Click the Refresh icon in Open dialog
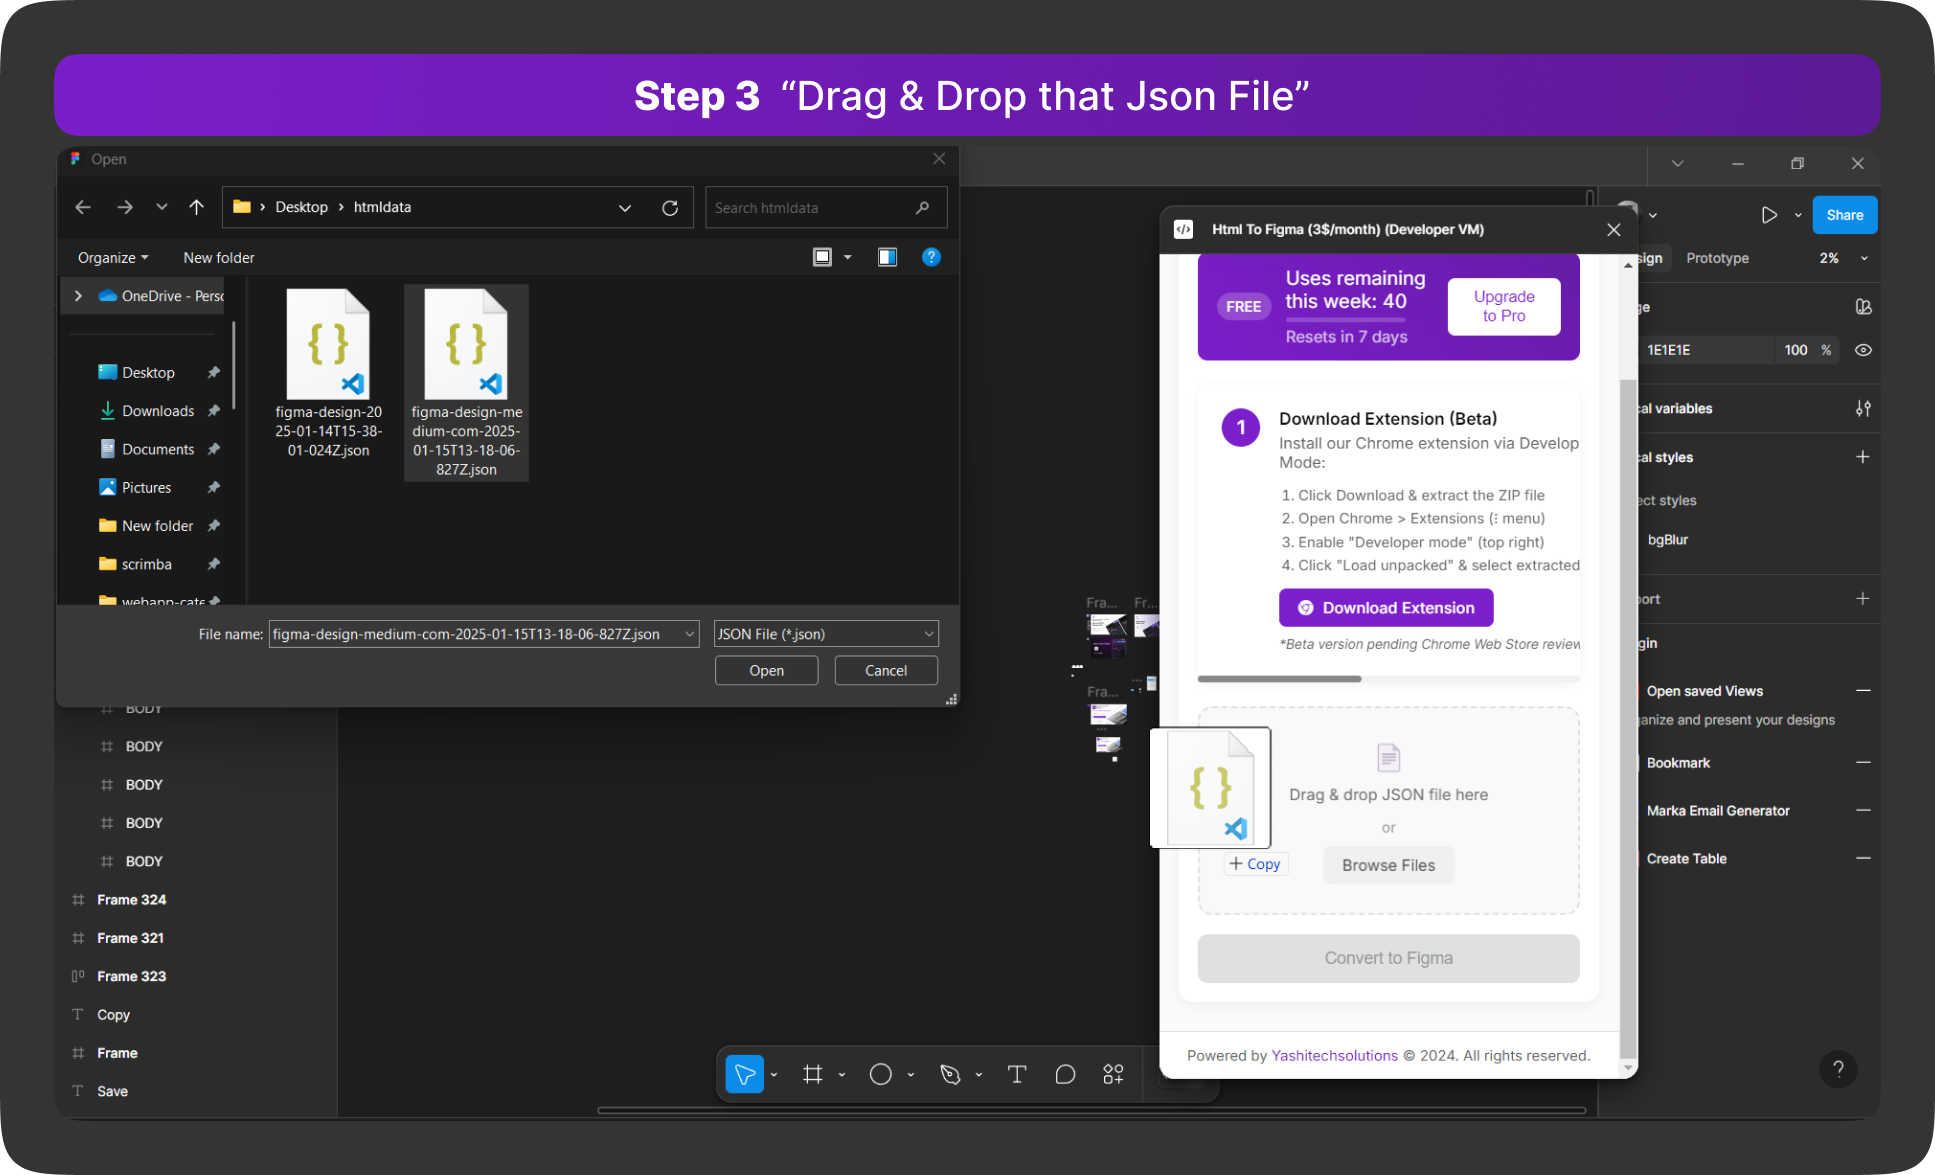The height and width of the screenshot is (1175, 1935). click(670, 208)
